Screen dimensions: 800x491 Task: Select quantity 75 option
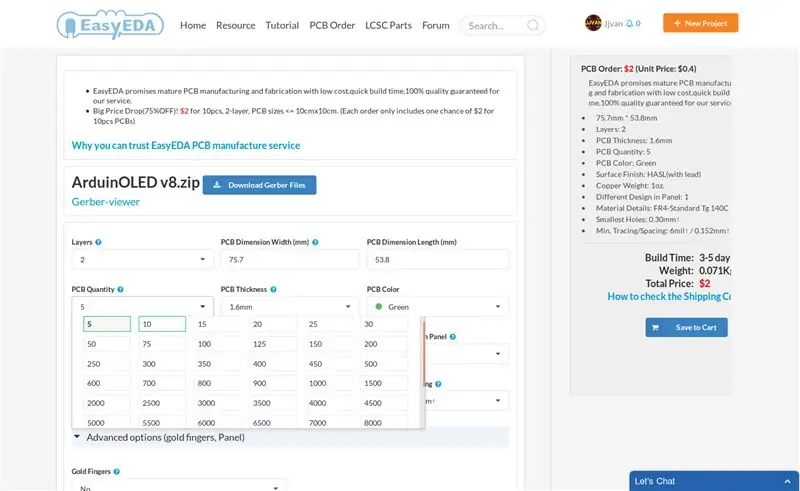[162, 344]
